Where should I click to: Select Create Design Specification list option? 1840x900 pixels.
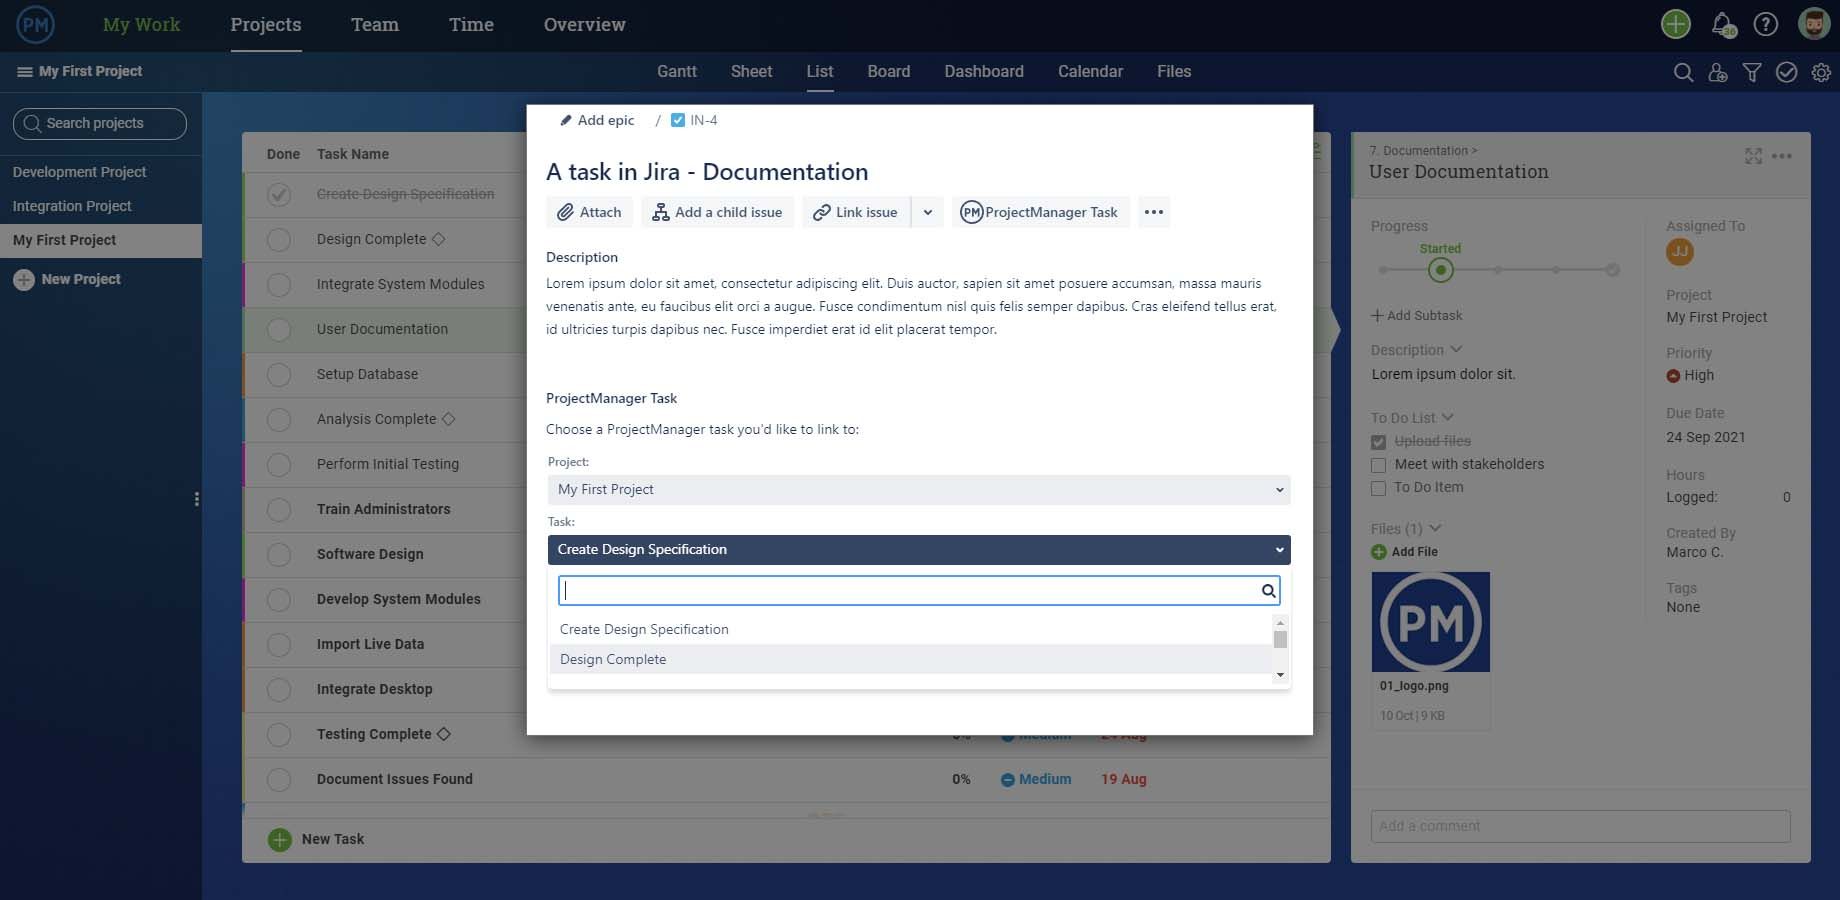click(x=911, y=630)
